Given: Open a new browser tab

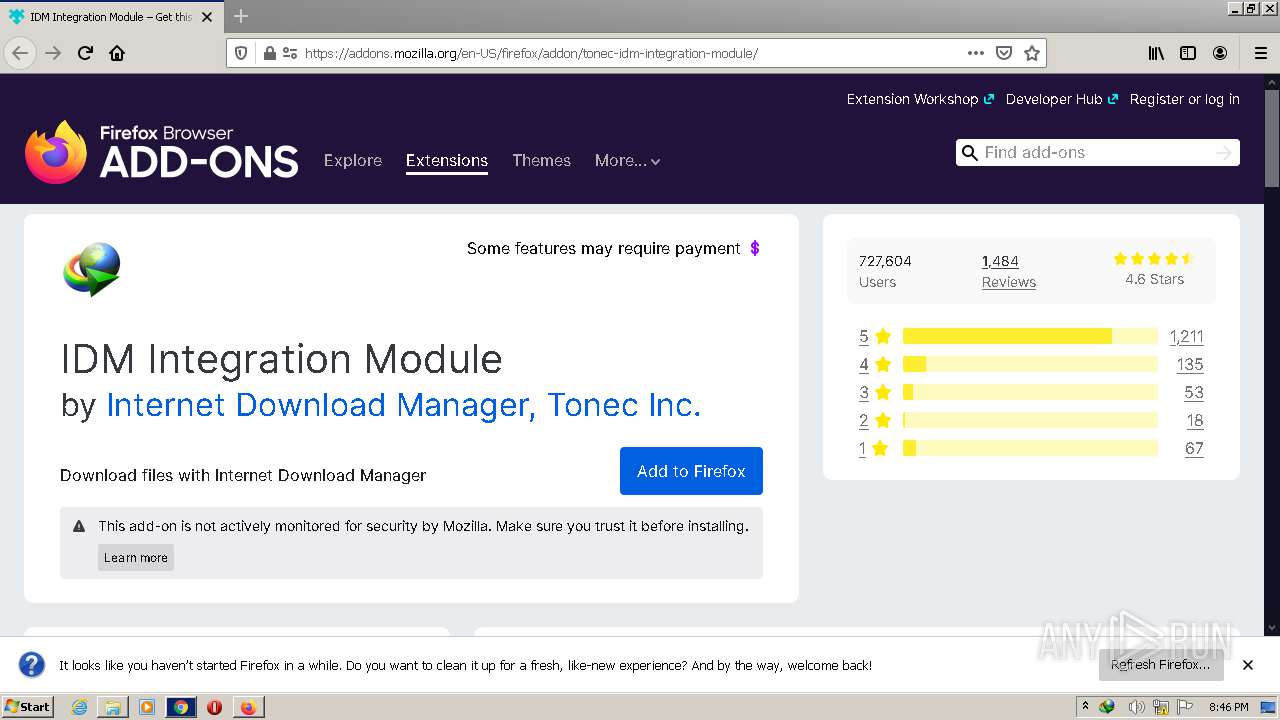Looking at the screenshot, I should pos(241,16).
